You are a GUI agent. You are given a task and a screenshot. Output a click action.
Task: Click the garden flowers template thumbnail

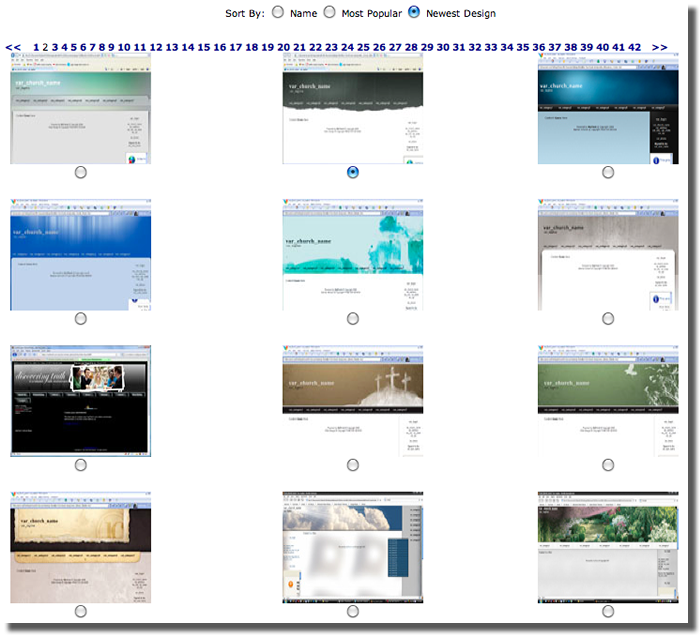[608, 547]
